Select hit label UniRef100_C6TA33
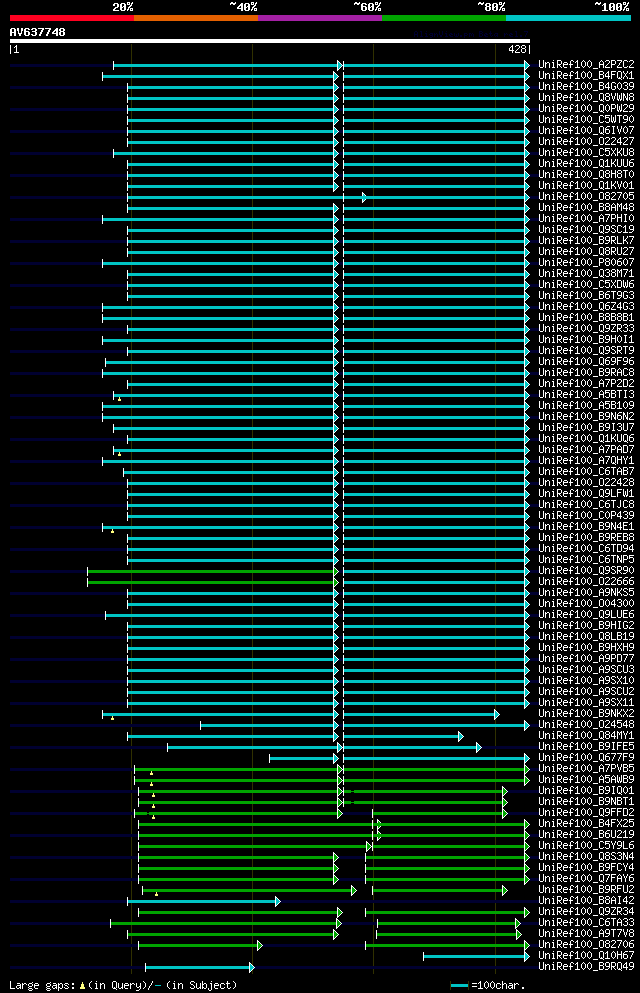 point(586,923)
